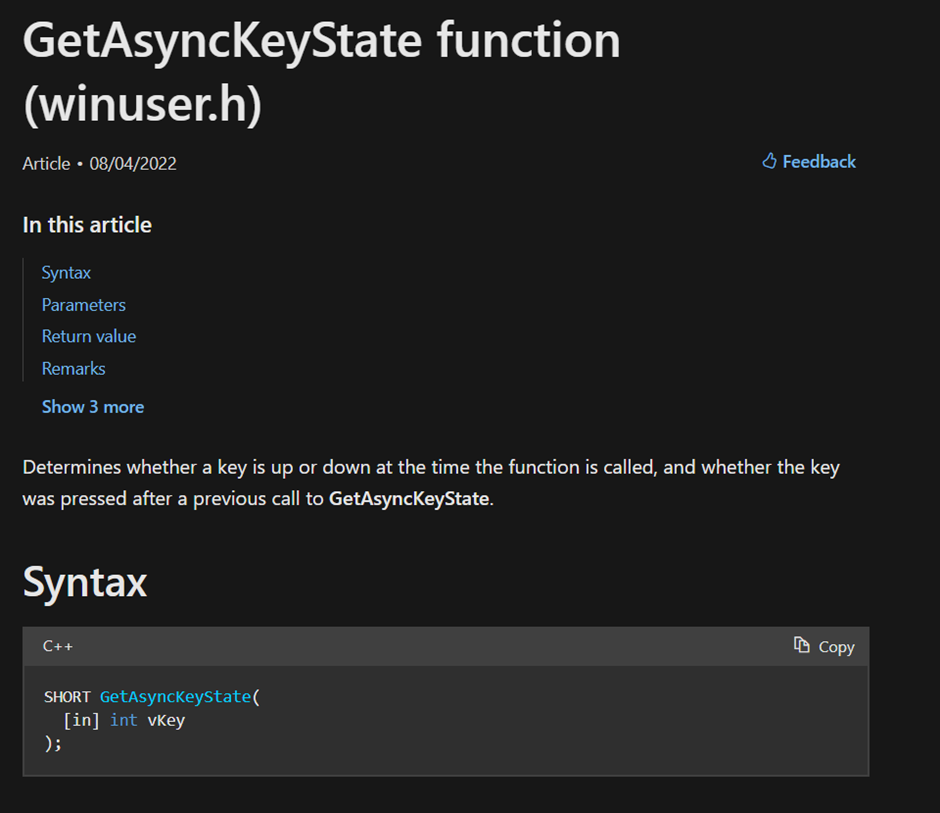Viewport: 940px width, 813px height.
Task: Jump to the Syntax section
Action: pos(66,272)
